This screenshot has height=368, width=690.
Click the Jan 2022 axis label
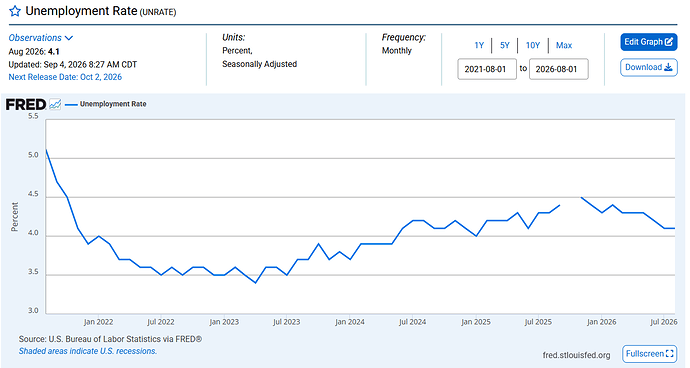pyautogui.click(x=98, y=322)
